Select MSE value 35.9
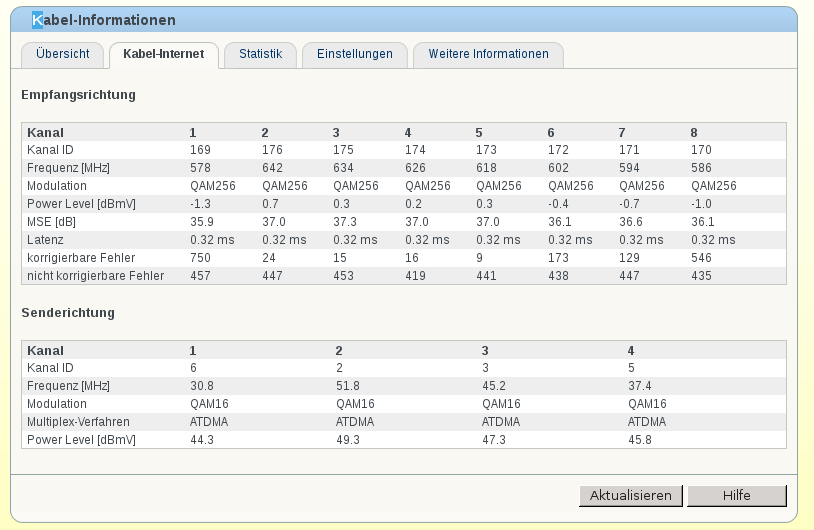The width and height of the screenshot is (814, 530). point(202,222)
